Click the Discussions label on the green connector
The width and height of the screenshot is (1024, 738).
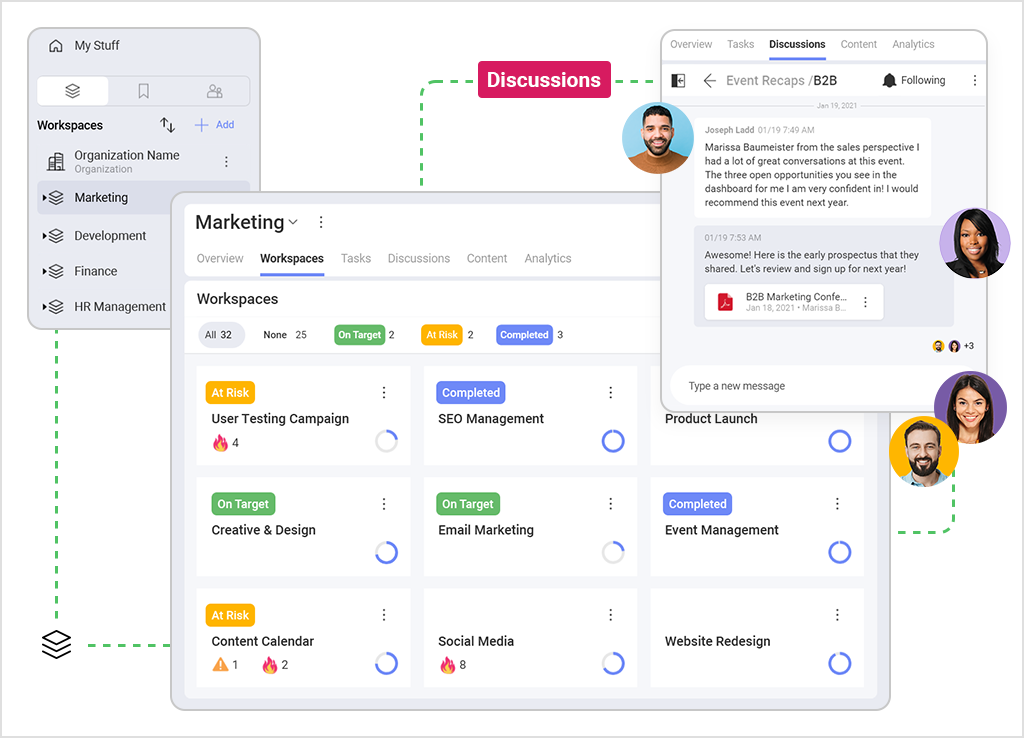544,78
